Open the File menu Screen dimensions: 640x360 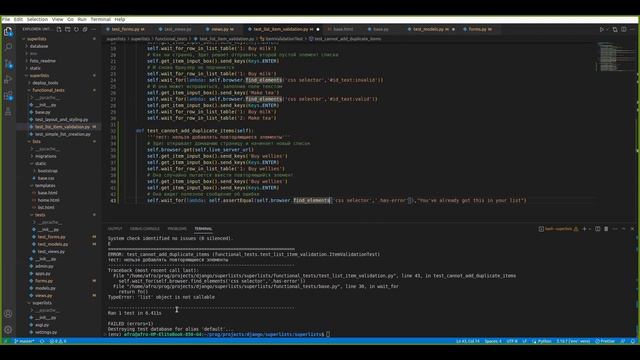(x=6, y=19)
